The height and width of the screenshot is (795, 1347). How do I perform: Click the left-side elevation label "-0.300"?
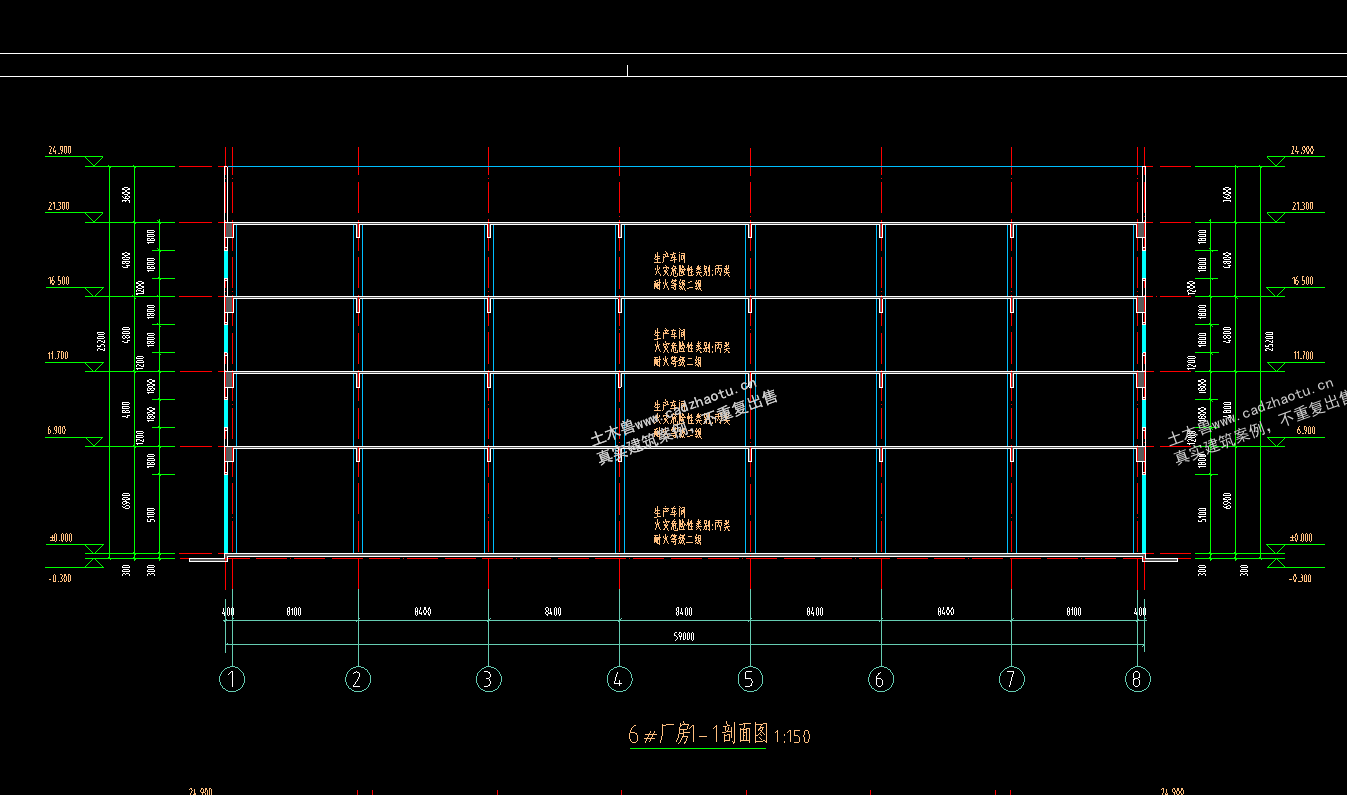coord(60,578)
